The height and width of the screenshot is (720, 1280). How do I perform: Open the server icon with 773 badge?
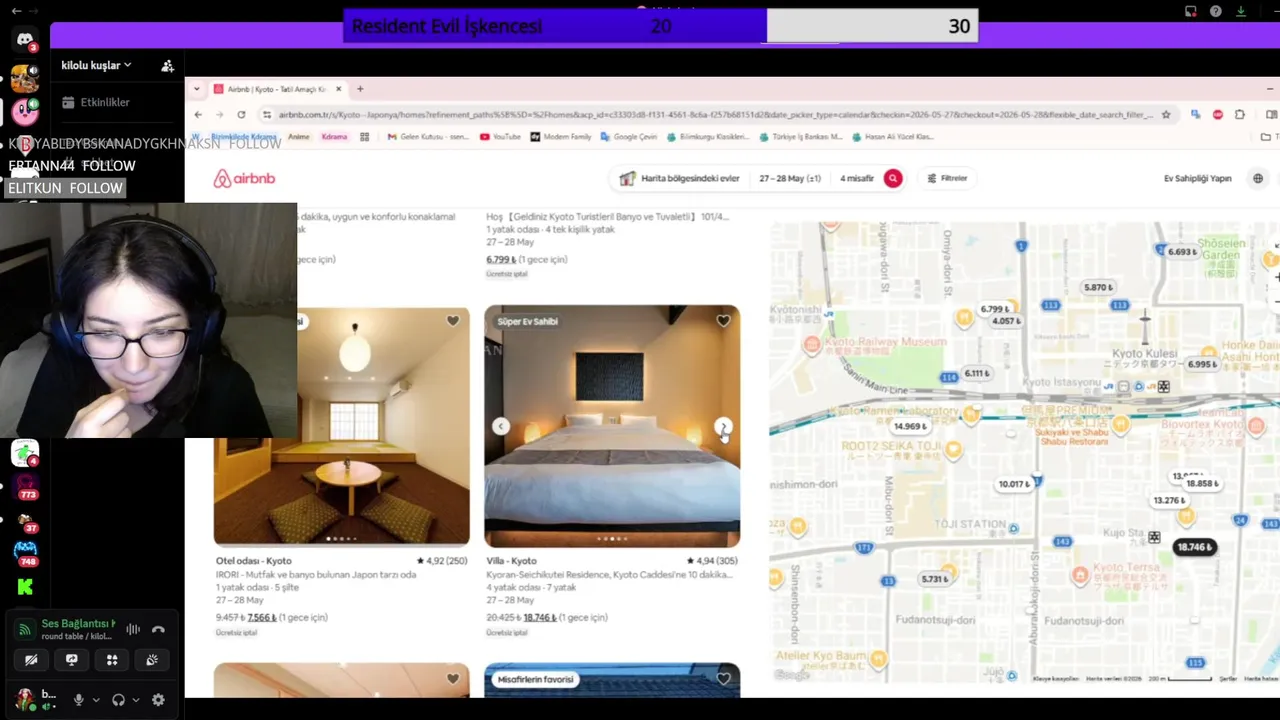(x=25, y=486)
